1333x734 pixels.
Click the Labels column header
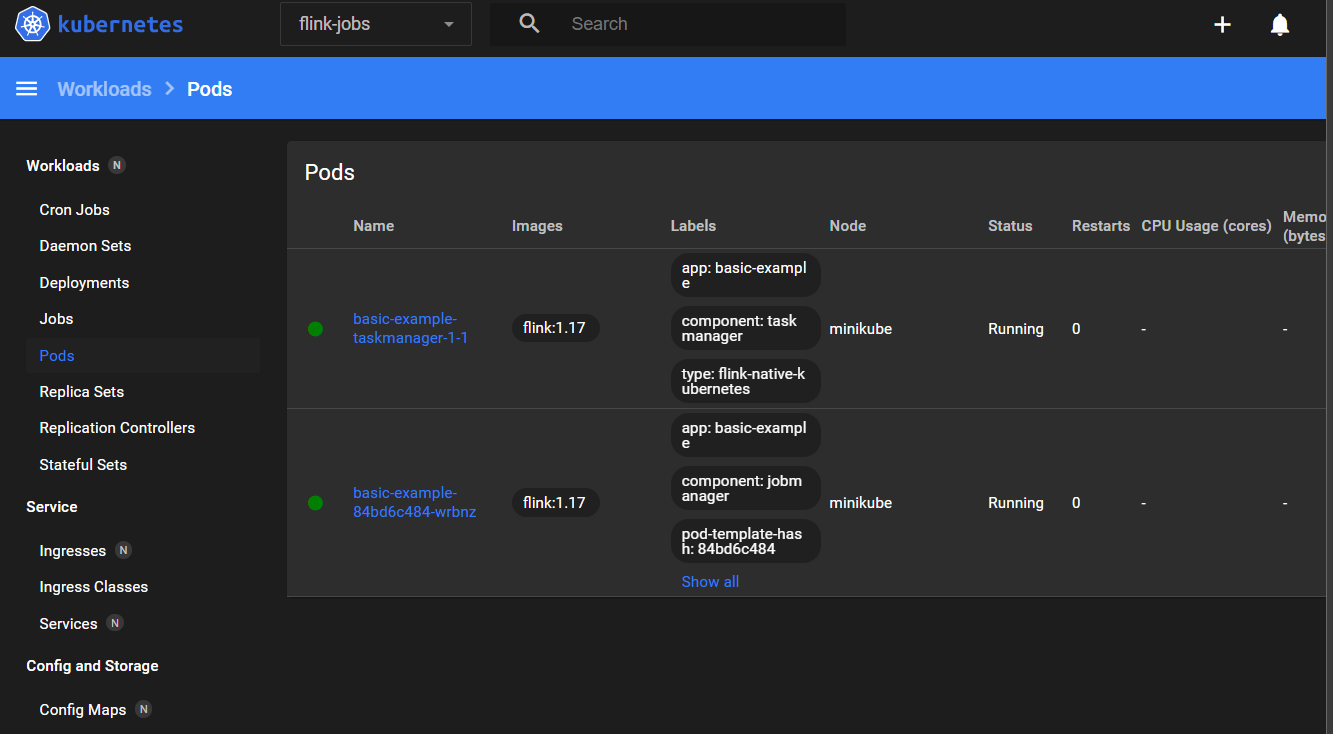click(x=693, y=226)
